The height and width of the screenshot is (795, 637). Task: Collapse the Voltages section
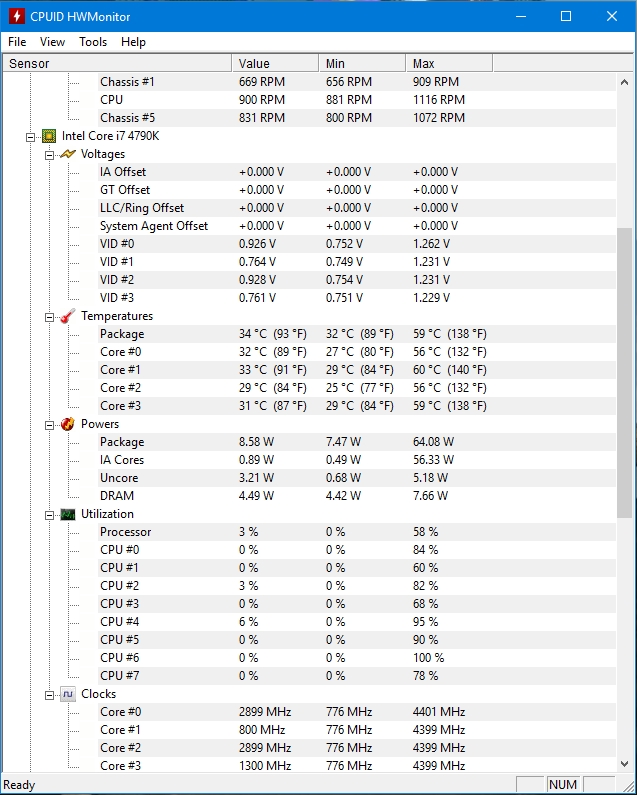pyautogui.click(x=49, y=155)
